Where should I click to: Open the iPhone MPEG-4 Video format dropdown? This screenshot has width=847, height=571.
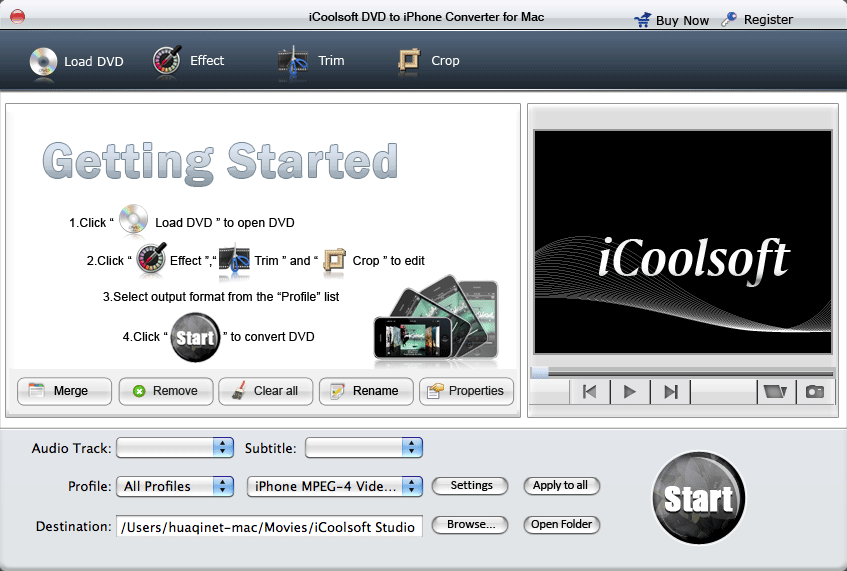point(334,486)
